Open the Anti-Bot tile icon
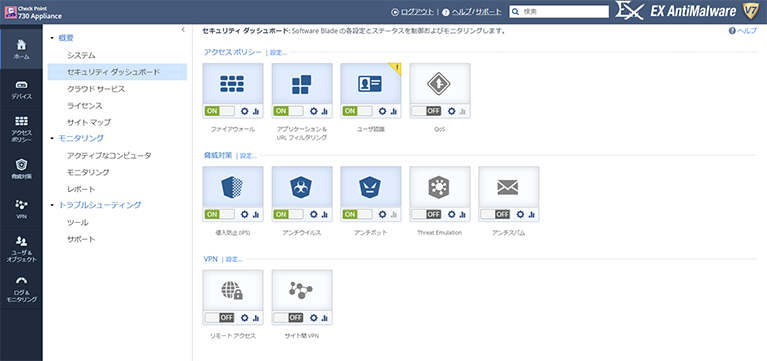This screenshot has width=767, height=361. [370, 187]
